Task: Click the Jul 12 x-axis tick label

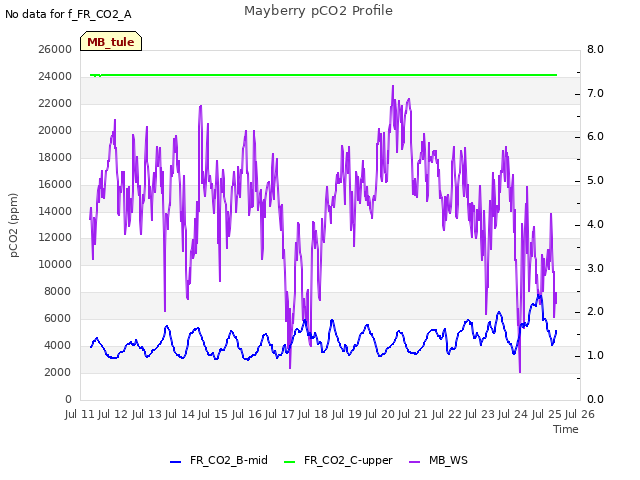Action: pos(113,414)
